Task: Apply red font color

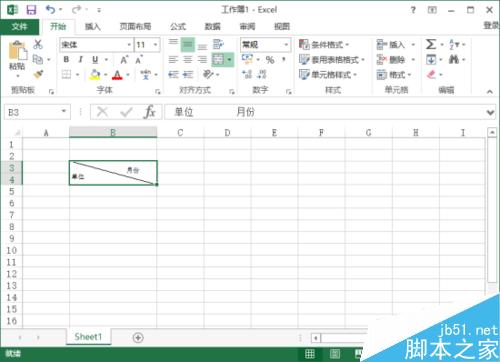Action: pyautogui.click(x=117, y=75)
